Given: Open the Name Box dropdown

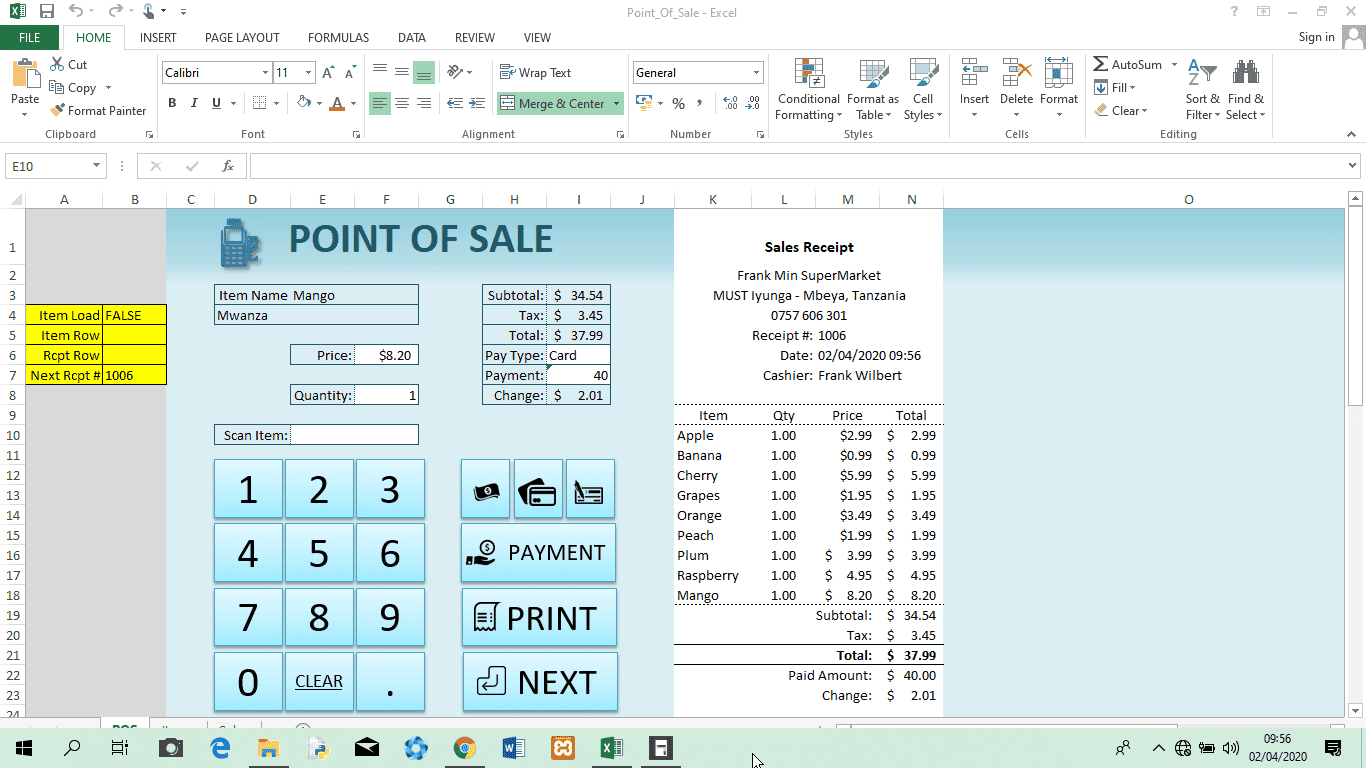Looking at the screenshot, I should [x=97, y=166].
